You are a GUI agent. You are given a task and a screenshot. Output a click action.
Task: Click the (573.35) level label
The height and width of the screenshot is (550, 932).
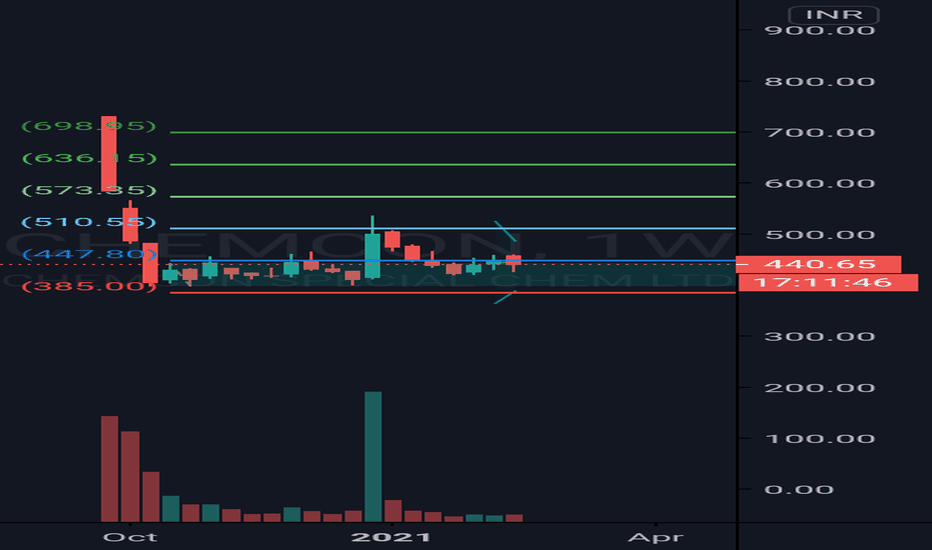coord(89,190)
